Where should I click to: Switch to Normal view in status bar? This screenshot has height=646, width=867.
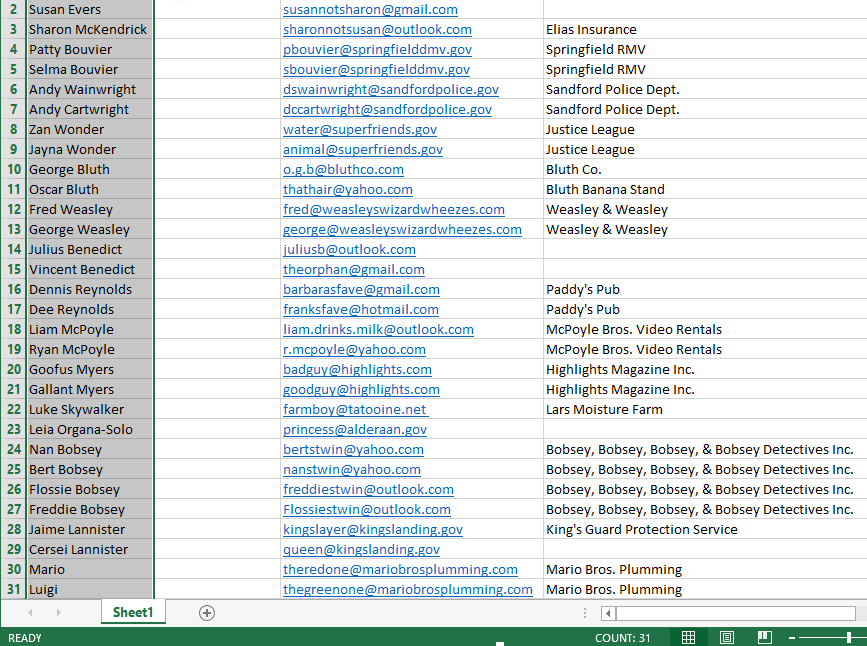(x=688, y=637)
